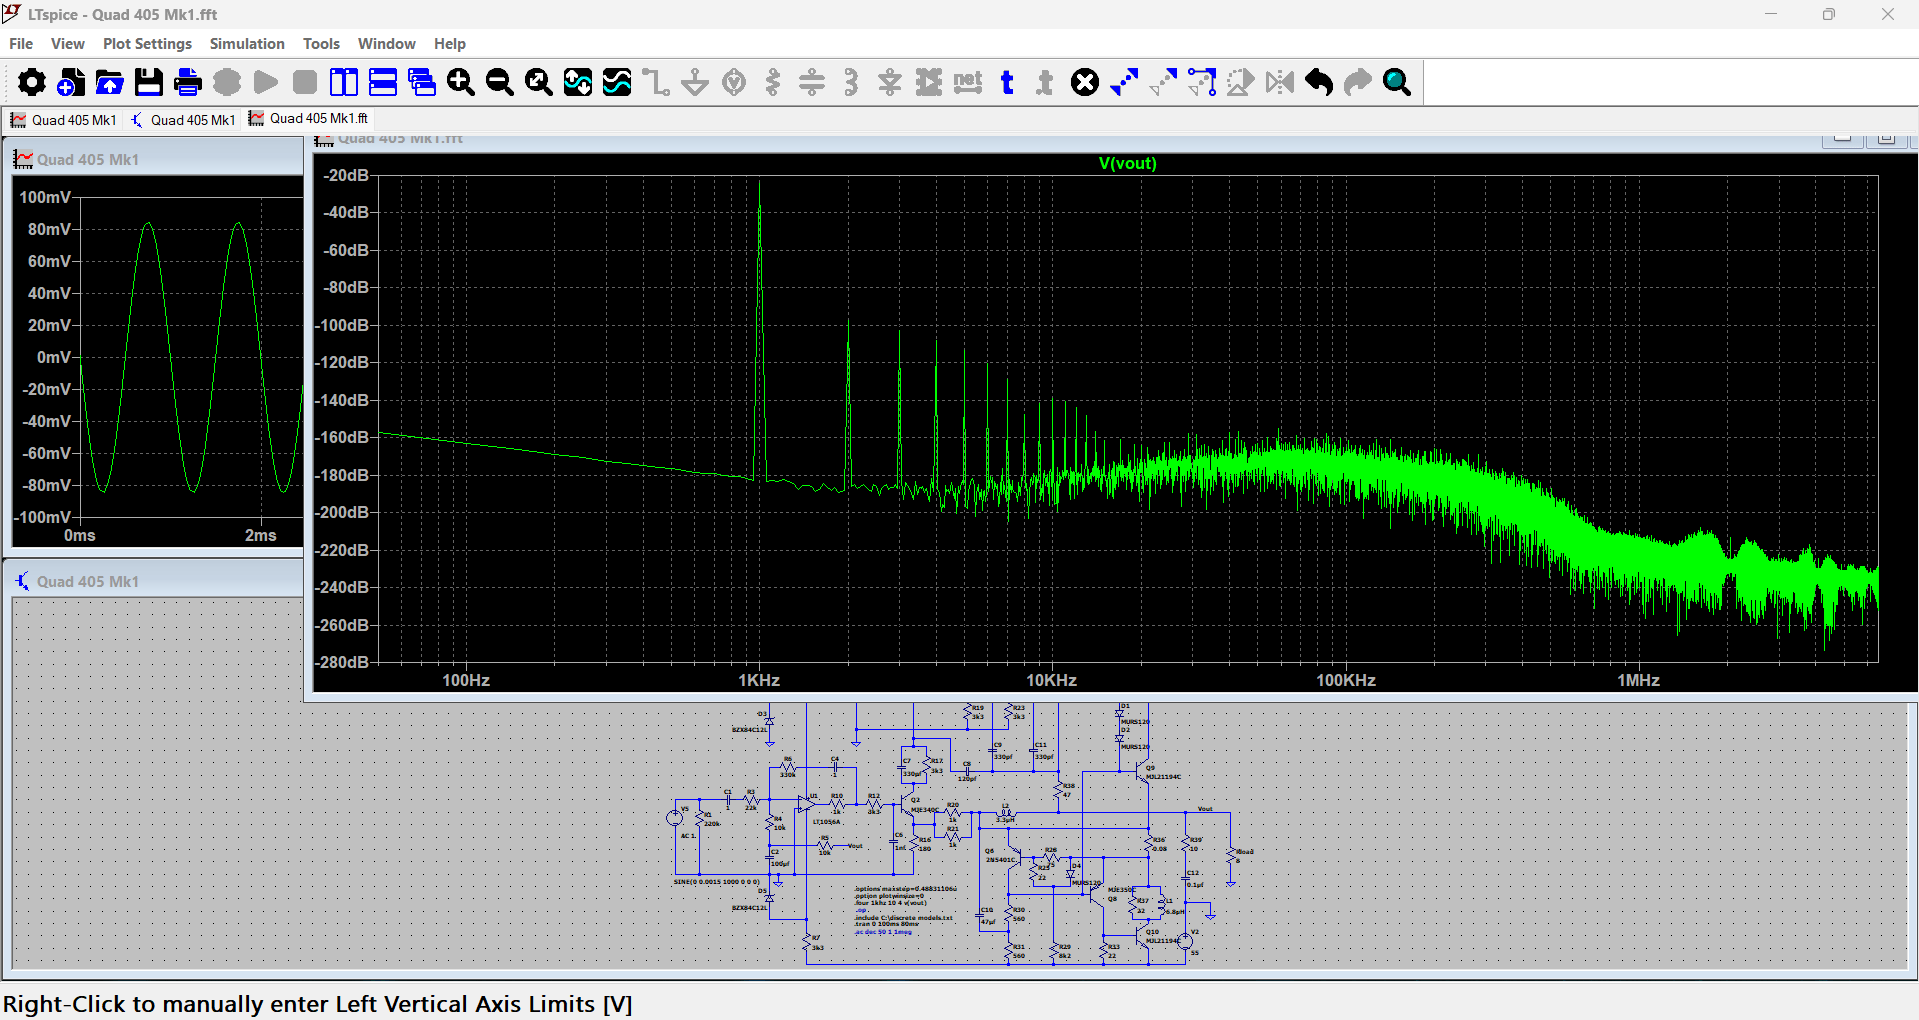Click the 10KHz frequency axis label

tap(1052, 680)
